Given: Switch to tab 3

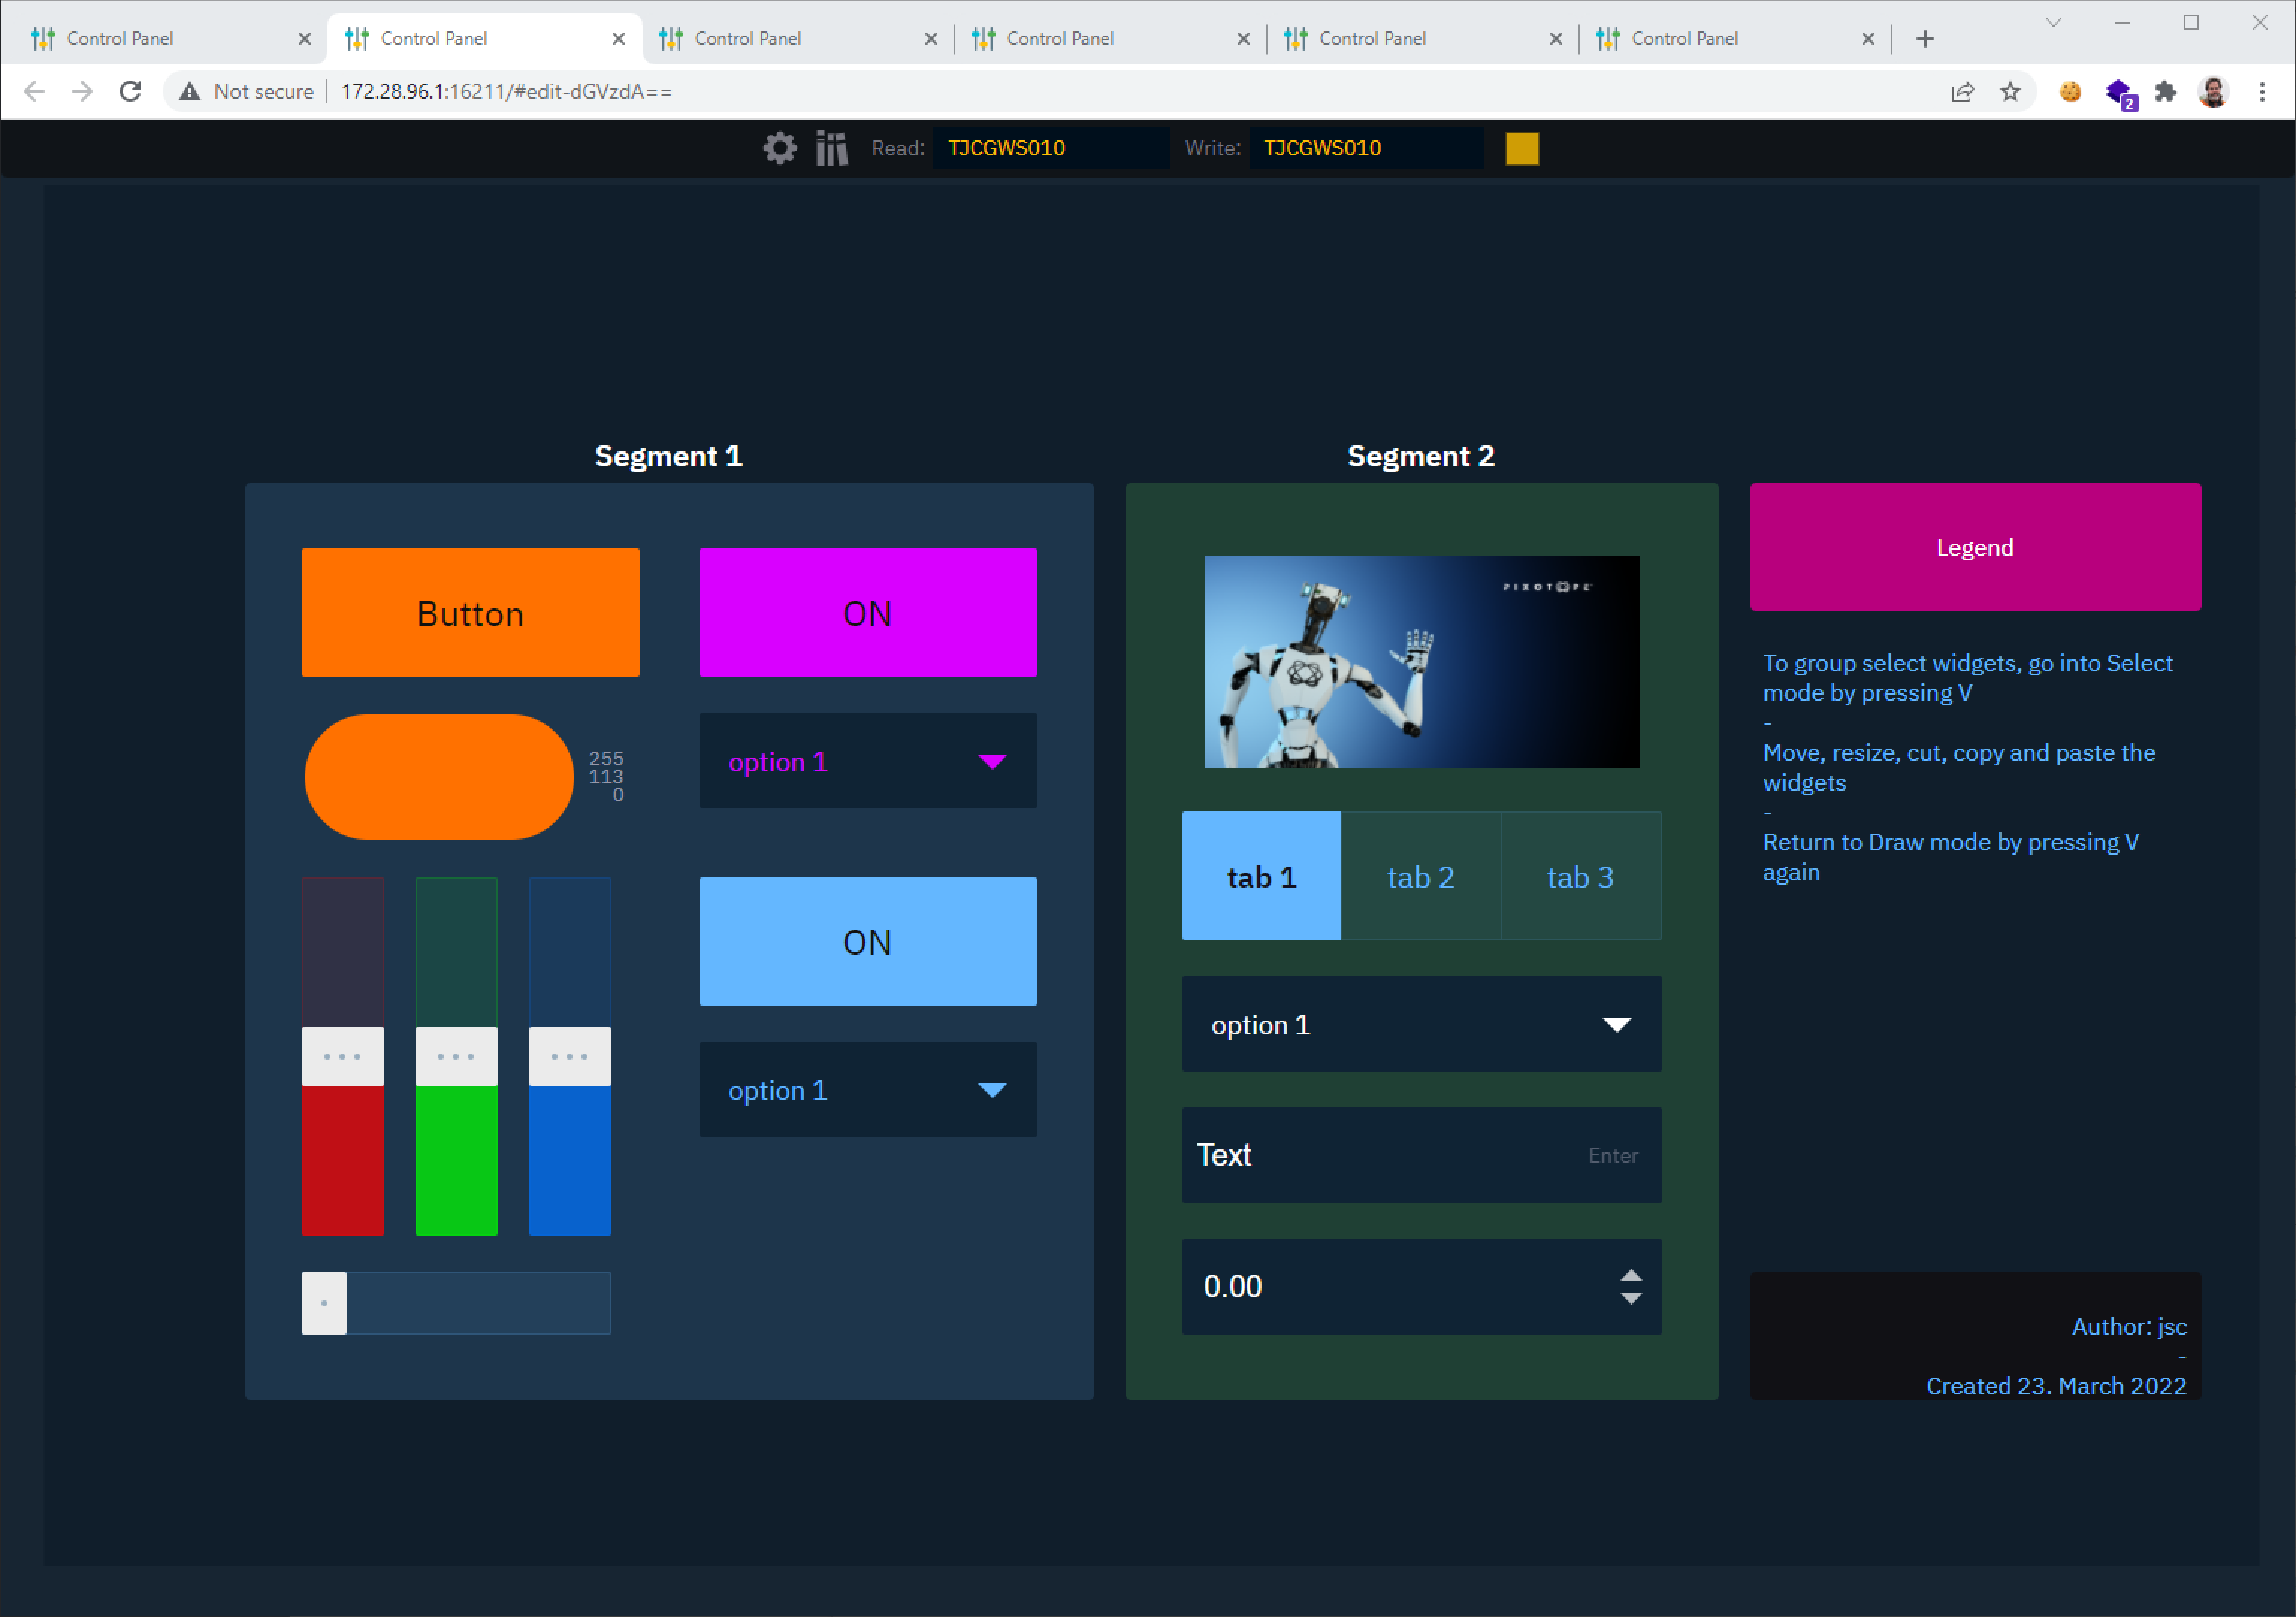Looking at the screenshot, I should 1580,876.
